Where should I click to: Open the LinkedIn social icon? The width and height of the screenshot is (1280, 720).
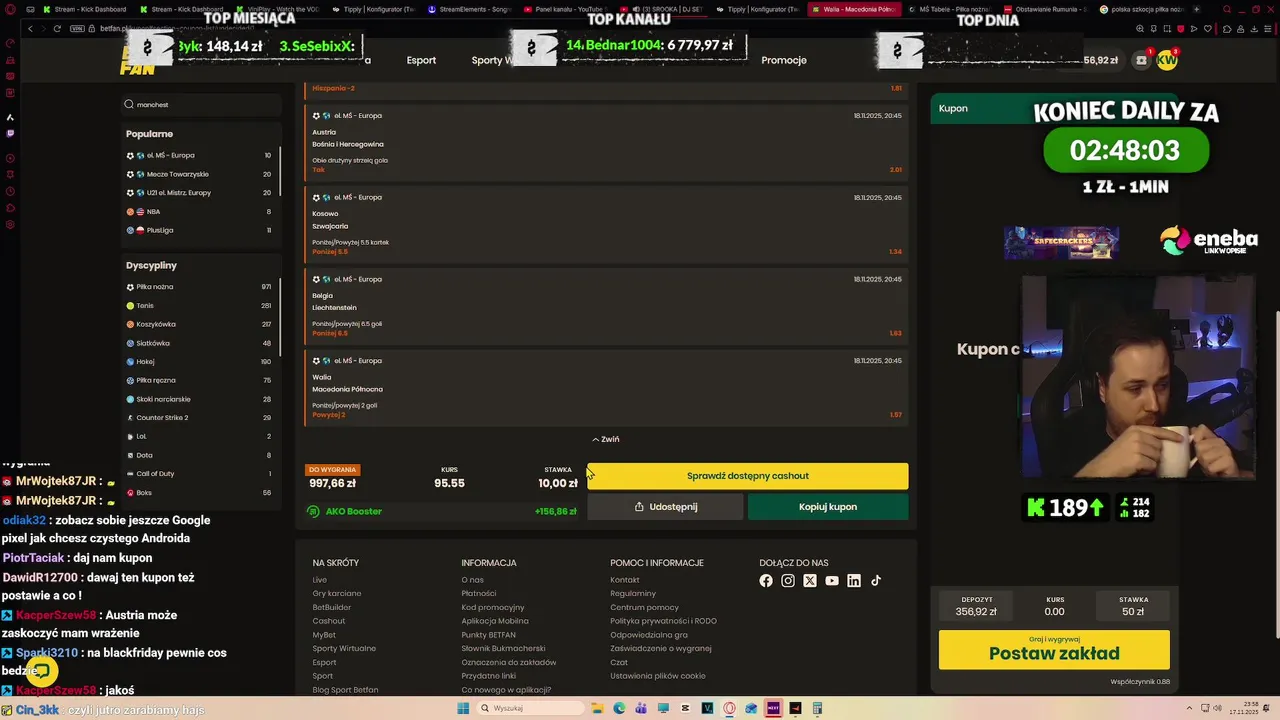coord(854,581)
